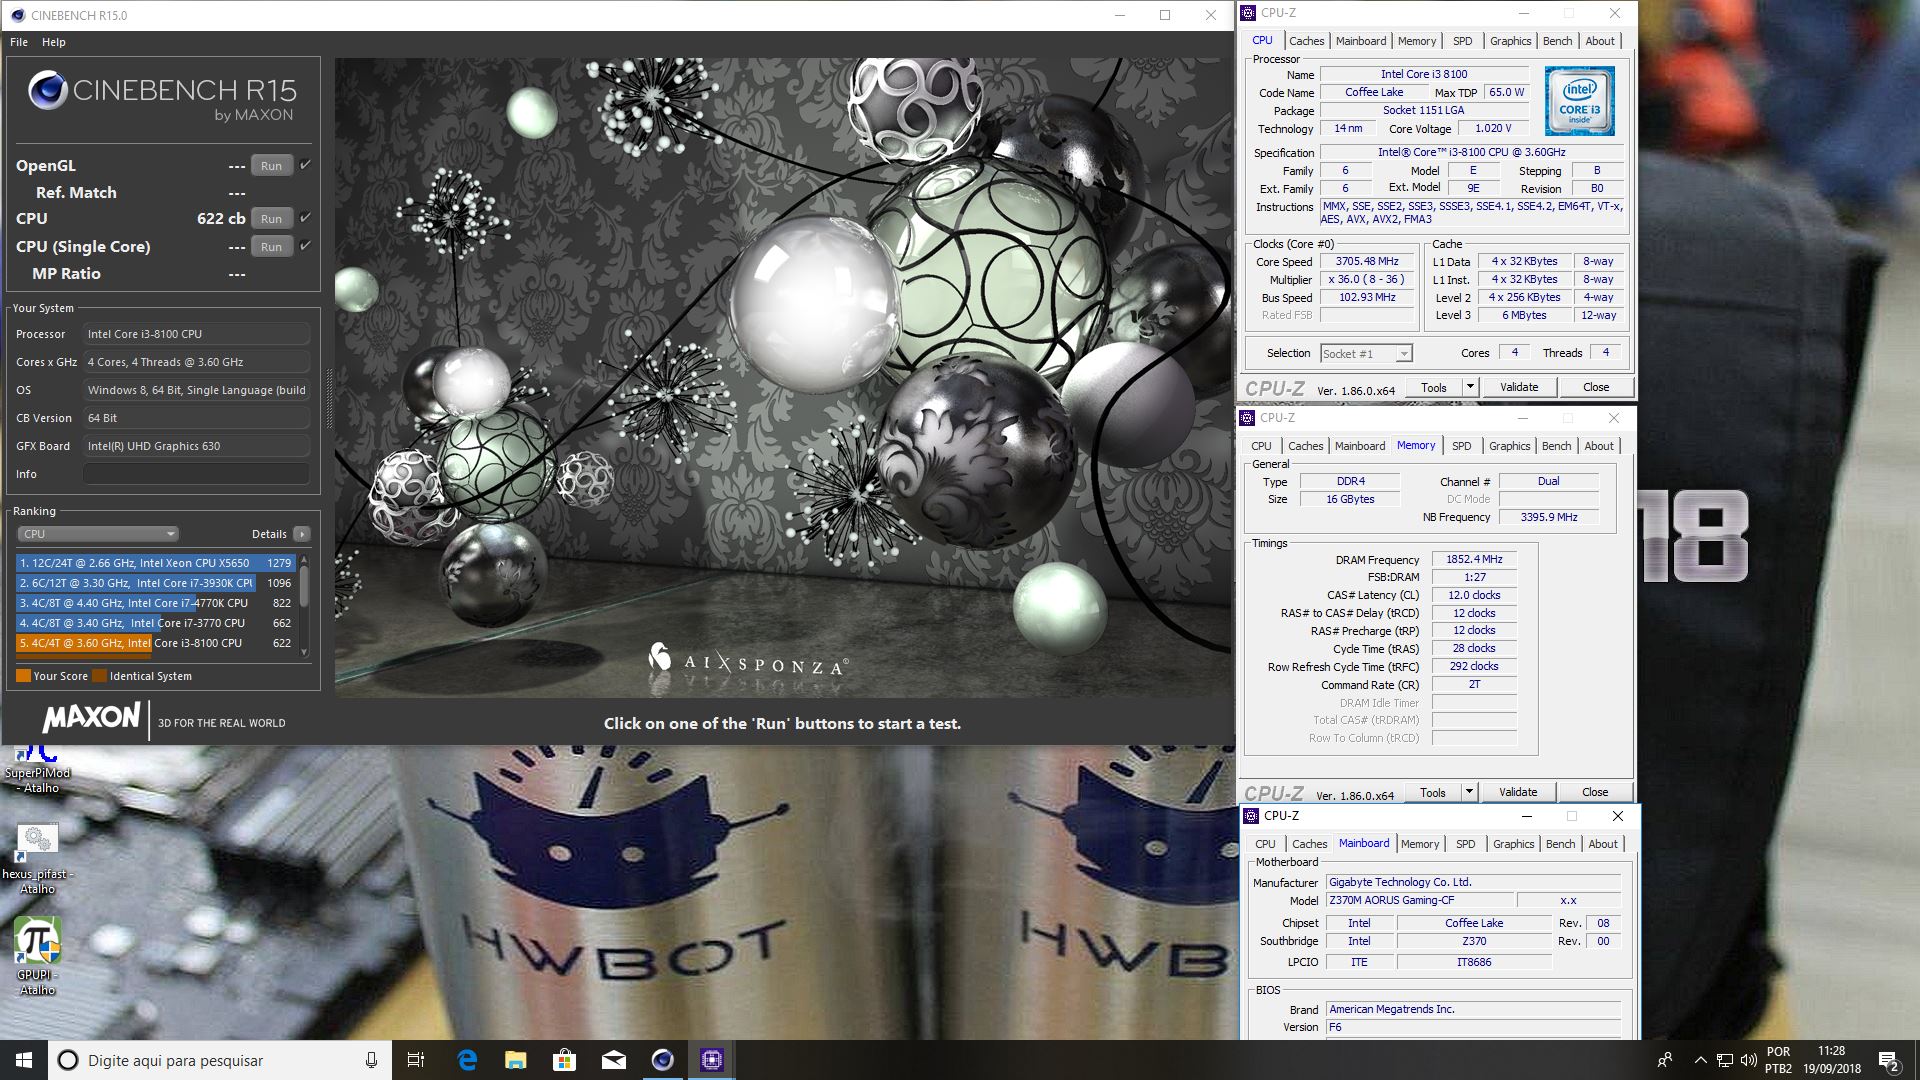Open the taskbar clock and date

click(1832, 1060)
